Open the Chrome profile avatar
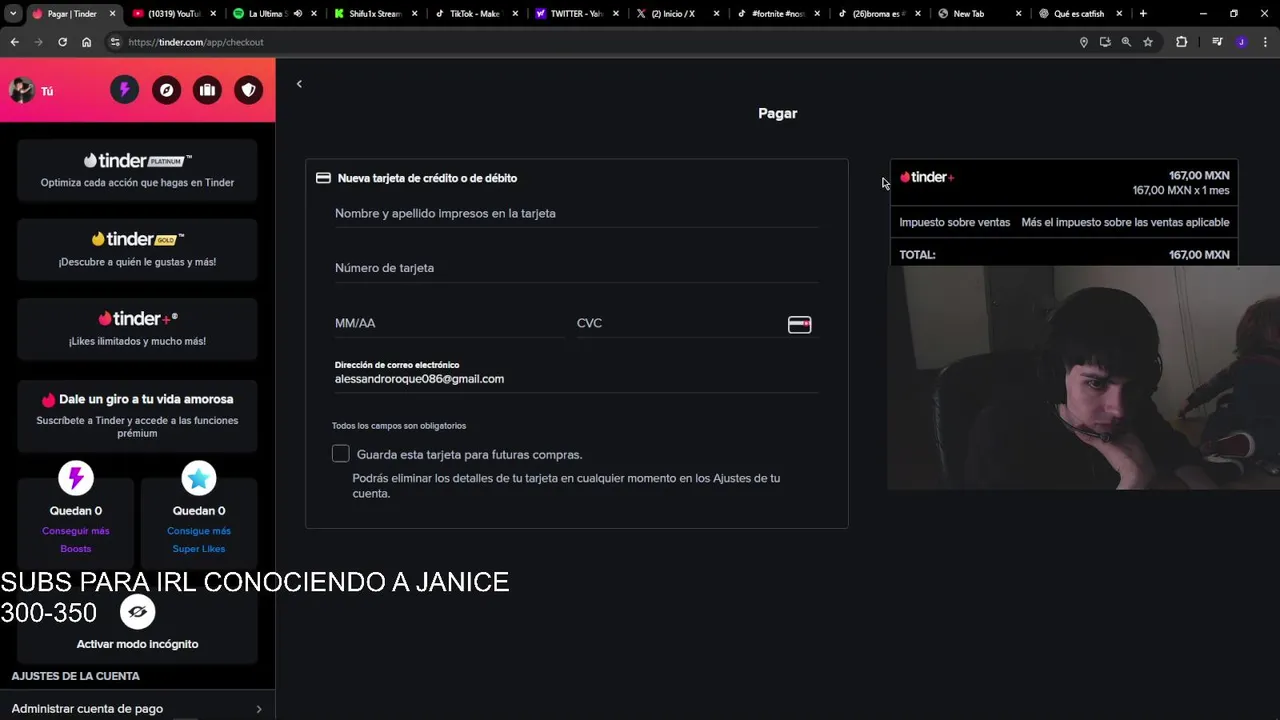1280x720 pixels. pos(1241,42)
